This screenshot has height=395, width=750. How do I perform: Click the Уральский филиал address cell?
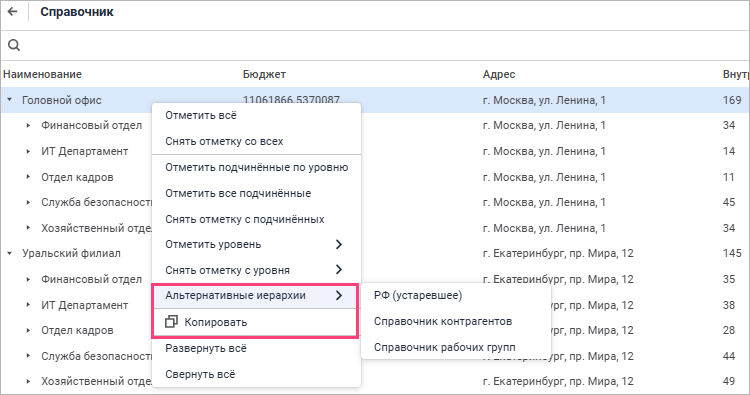click(x=558, y=253)
